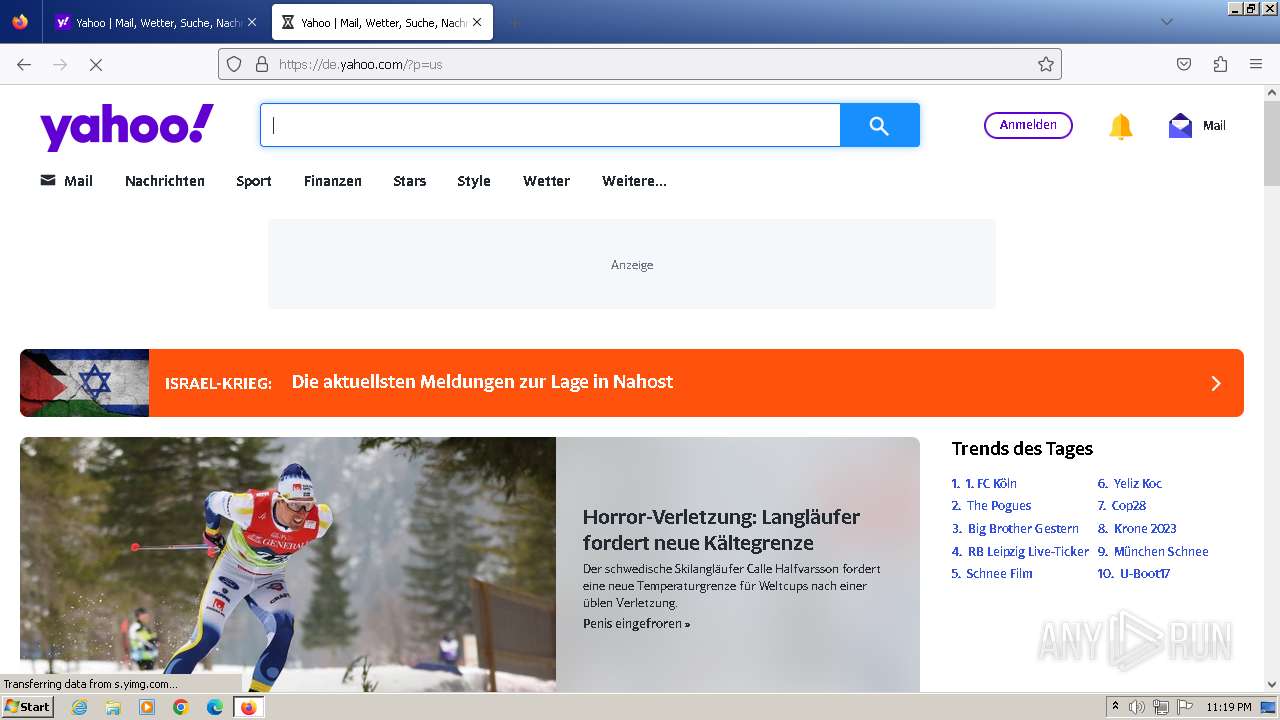Image resolution: width=1280 pixels, height=720 pixels.
Task: Click the Yahoo logo
Action: (127, 126)
